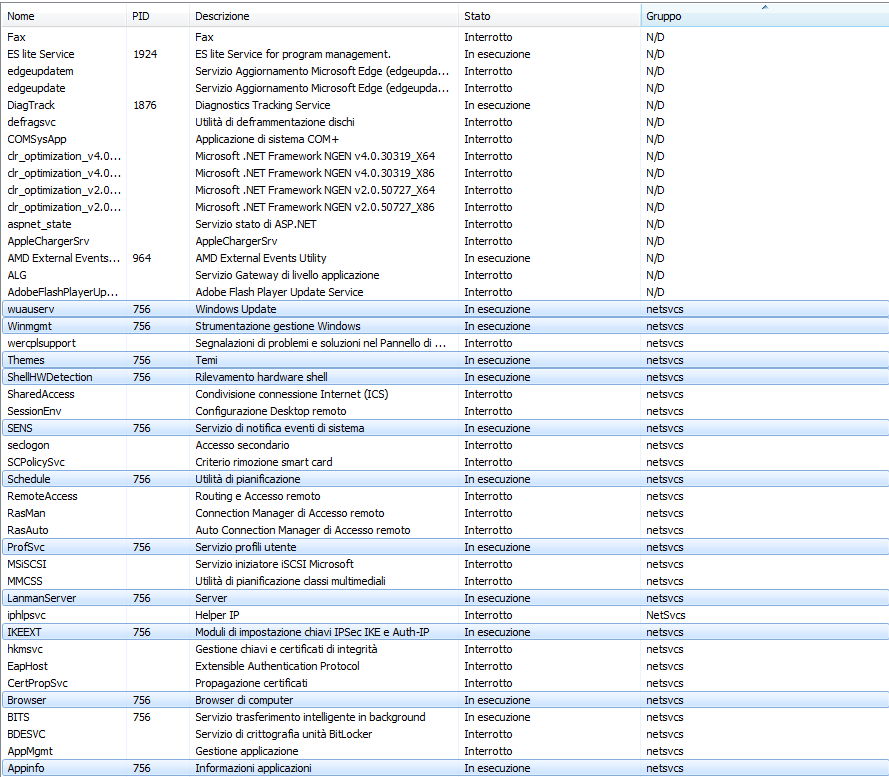This screenshot has height=777, width=889.
Task: Select the Schedule service
Action: (x=29, y=480)
